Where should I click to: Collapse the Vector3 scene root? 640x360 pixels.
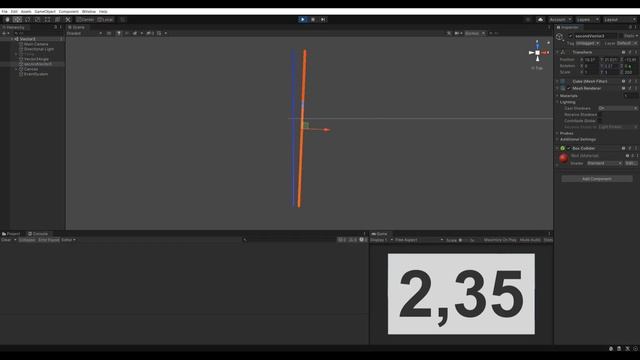(x=12, y=39)
